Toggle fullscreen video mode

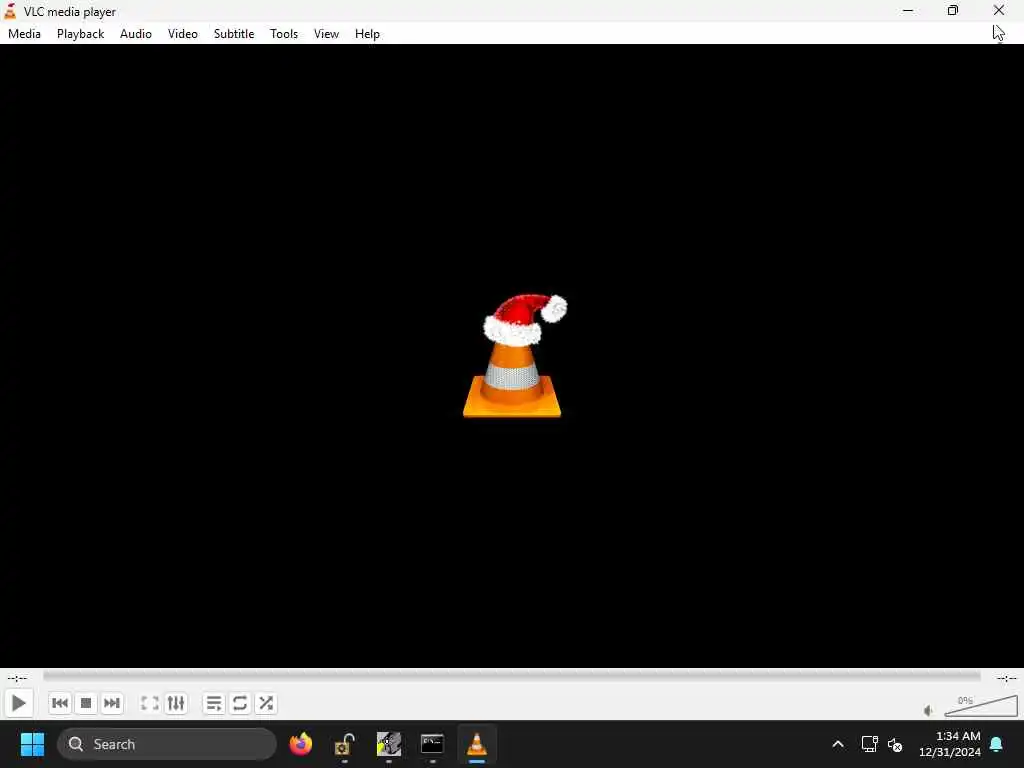(x=150, y=703)
